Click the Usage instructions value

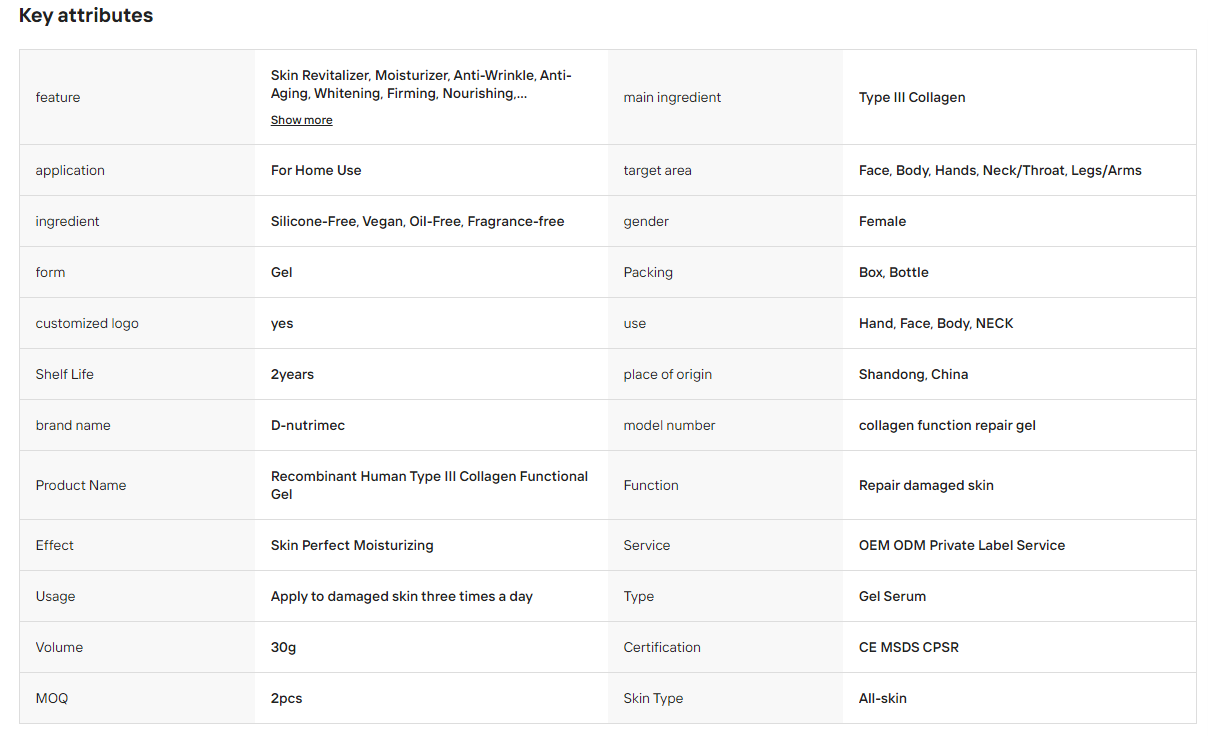point(402,596)
